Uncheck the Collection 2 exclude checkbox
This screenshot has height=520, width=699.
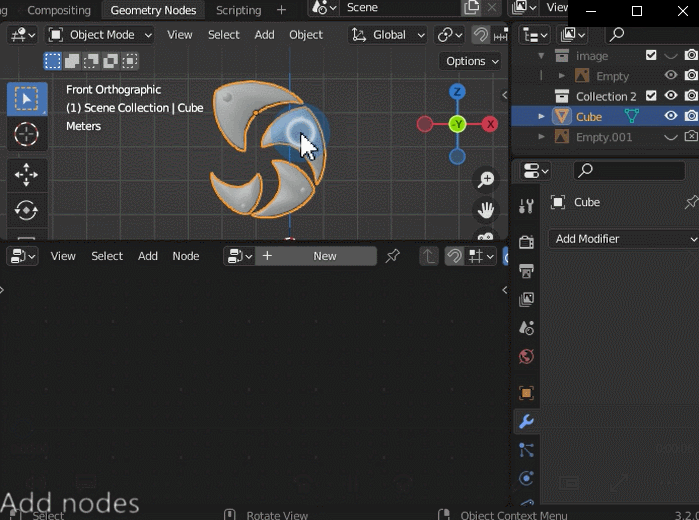pos(652,96)
